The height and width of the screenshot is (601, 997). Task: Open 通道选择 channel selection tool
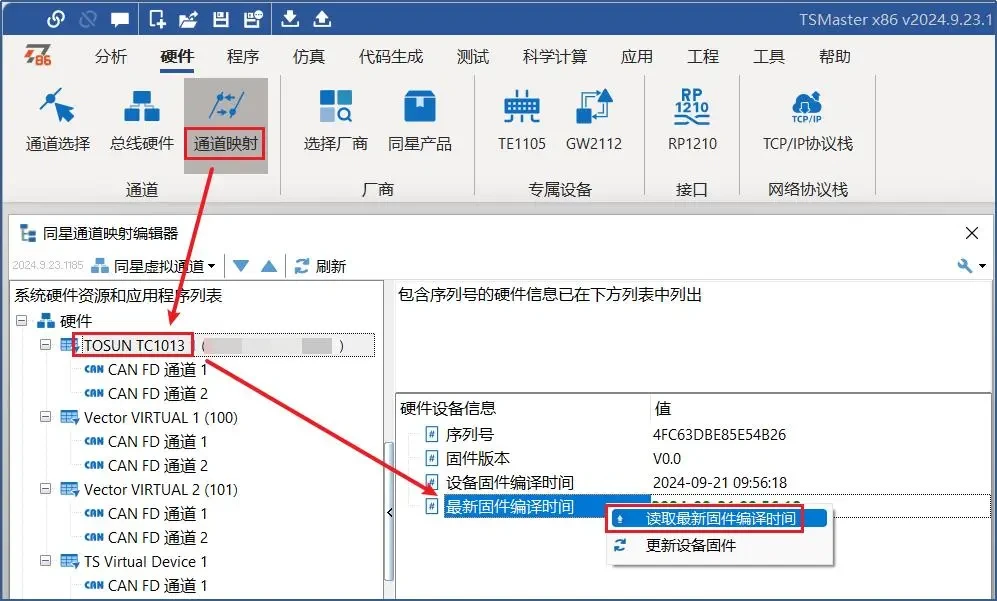pos(57,121)
